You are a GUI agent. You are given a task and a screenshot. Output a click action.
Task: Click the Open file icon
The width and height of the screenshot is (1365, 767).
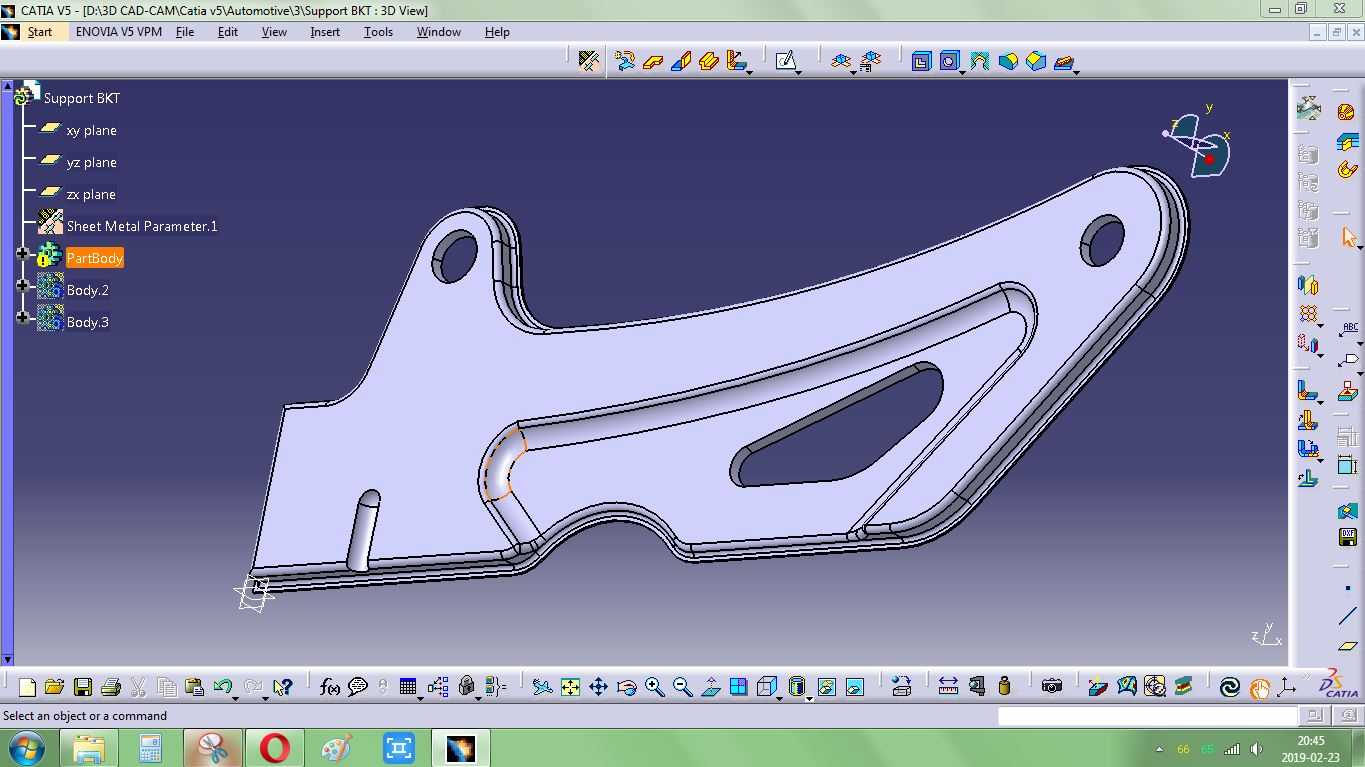click(x=54, y=687)
